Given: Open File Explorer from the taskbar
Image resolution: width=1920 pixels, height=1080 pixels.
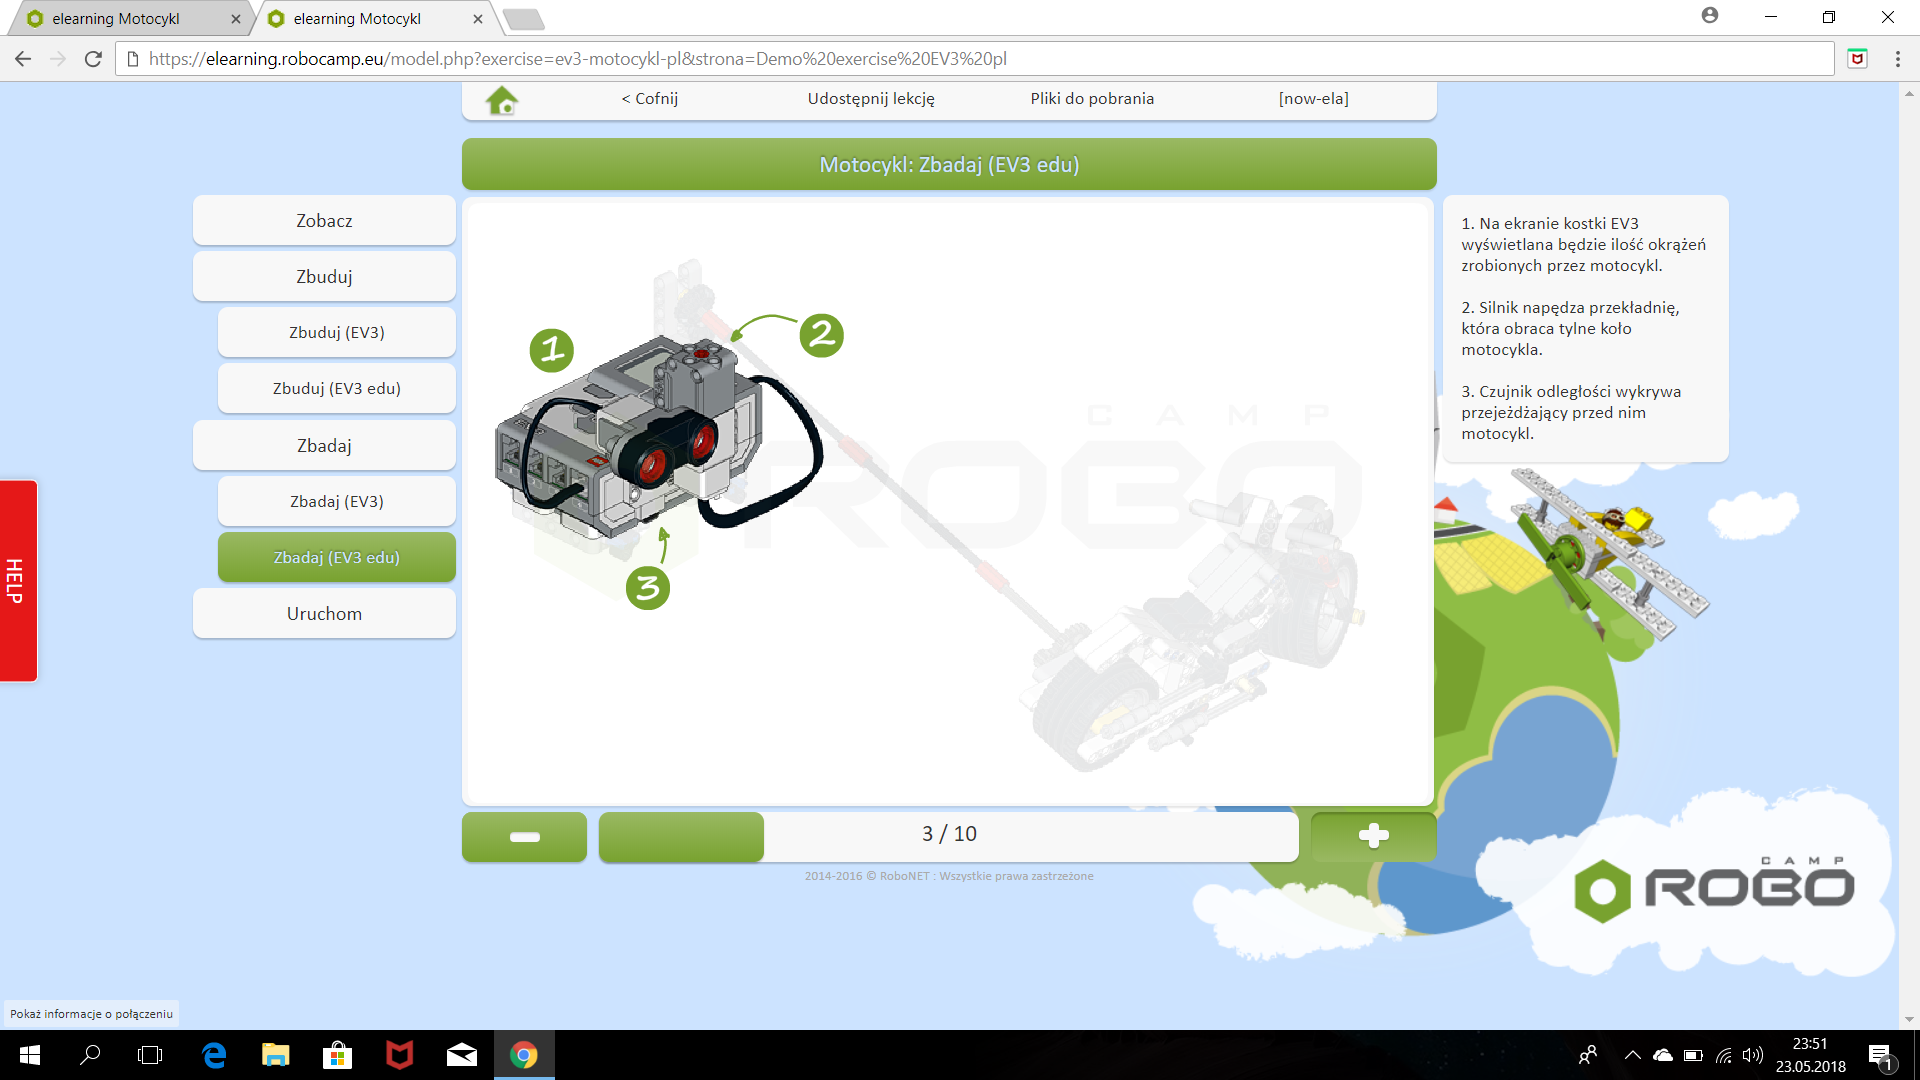Looking at the screenshot, I should [x=275, y=1055].
